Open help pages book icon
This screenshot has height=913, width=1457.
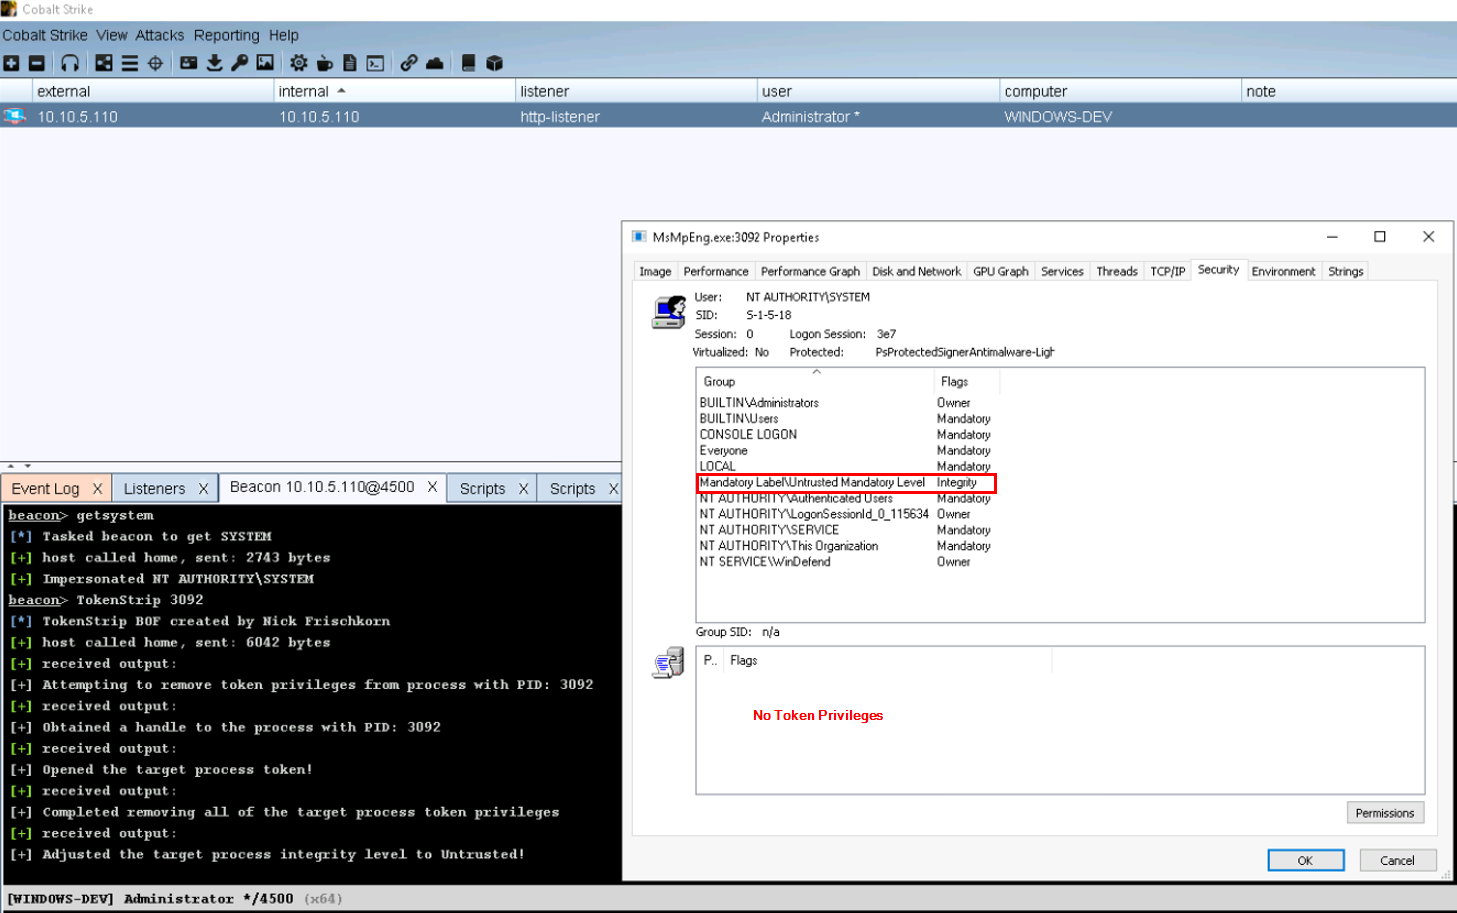468,63
